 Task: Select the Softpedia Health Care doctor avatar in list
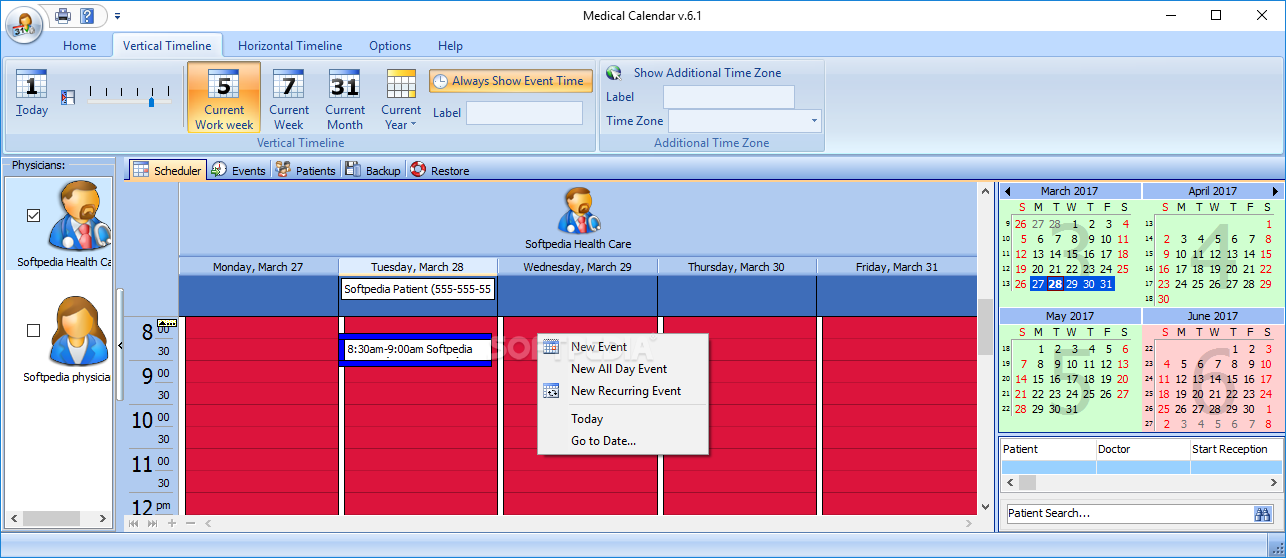coord(80,215)
